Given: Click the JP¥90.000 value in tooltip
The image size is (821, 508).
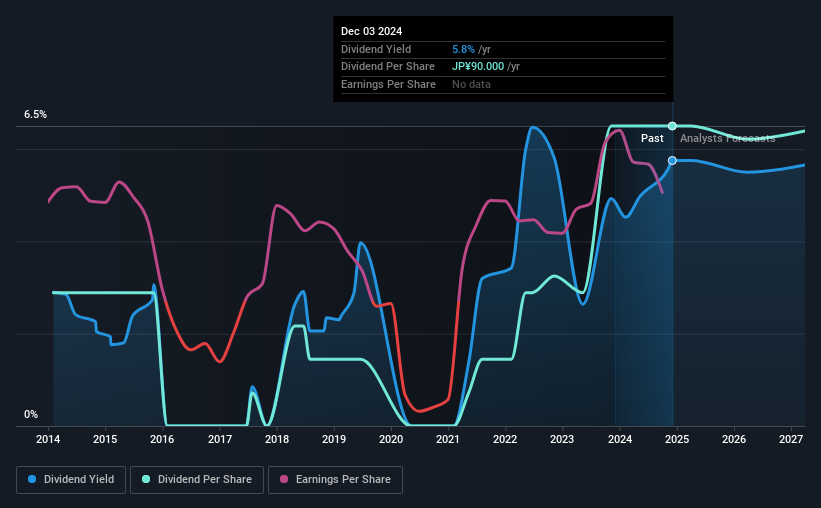Looking at the screenshot, I should point(478,67).
